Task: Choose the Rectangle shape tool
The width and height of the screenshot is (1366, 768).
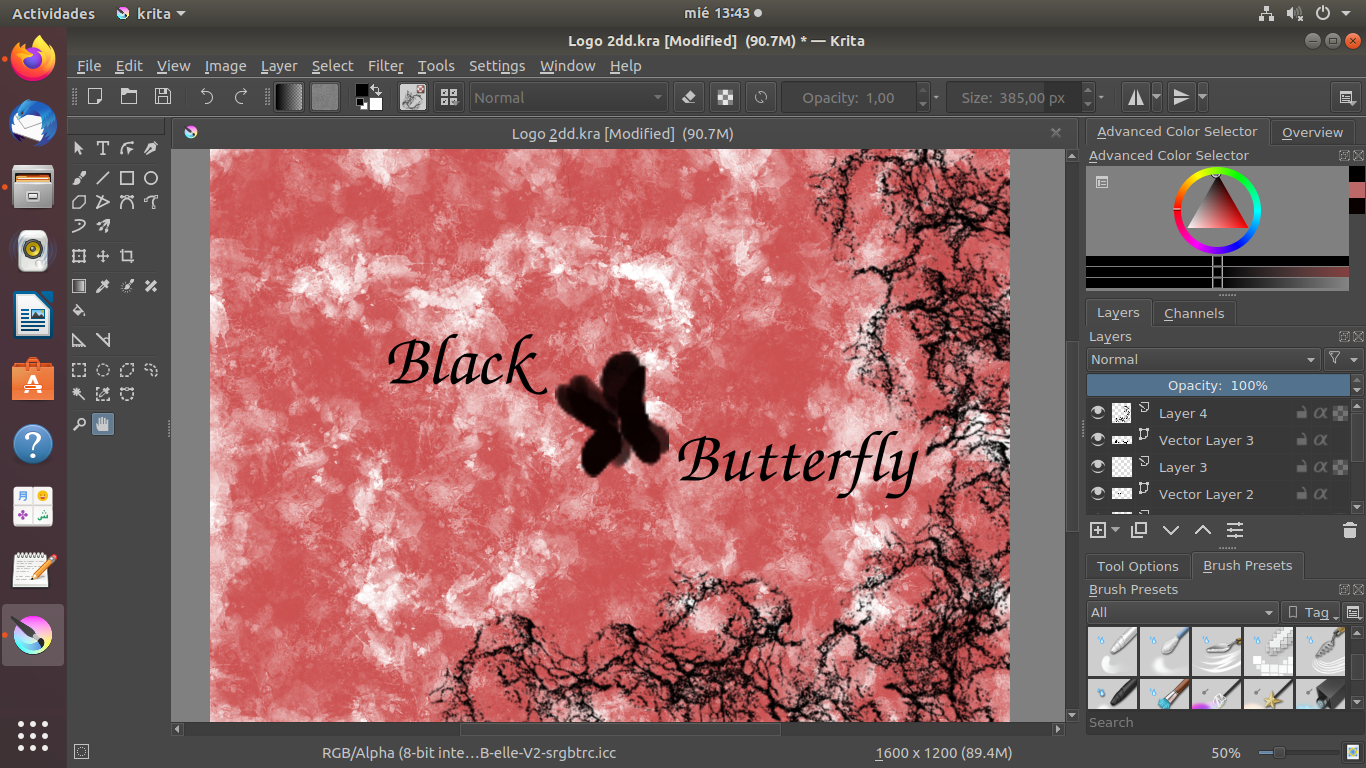Action: [x=127, y=178]
